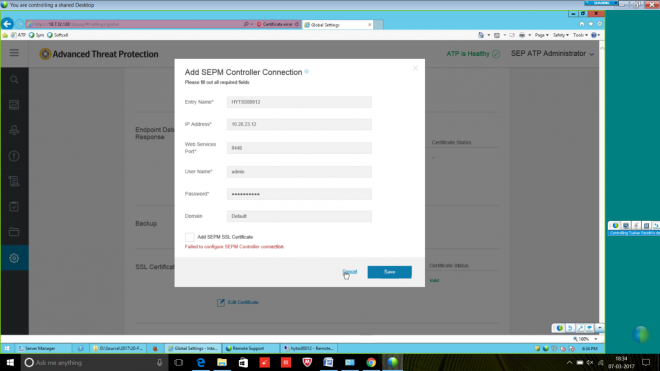This screenshot has height=371, width=660.
Task: Enable Add SEPM SSL Certificate checkbox
Action: coord(190,237)
